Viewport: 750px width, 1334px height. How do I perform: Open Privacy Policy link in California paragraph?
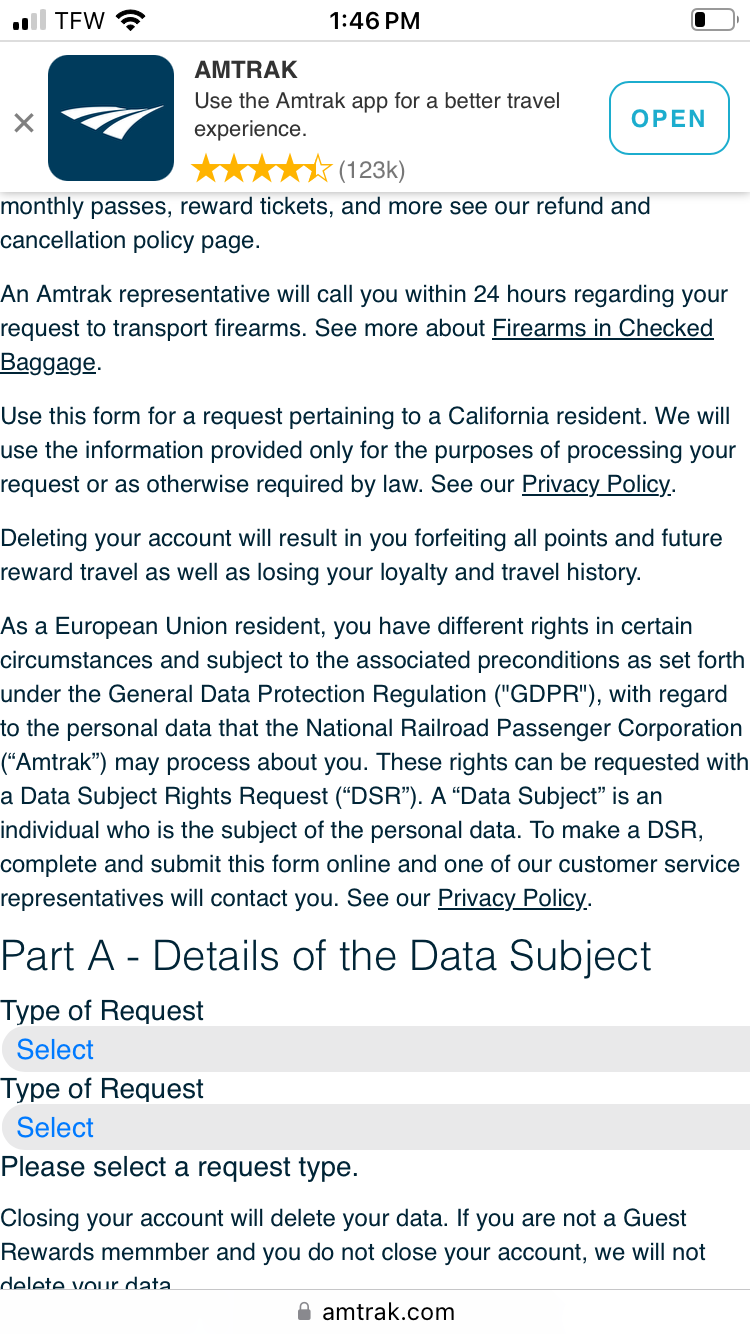pos(596,484)
